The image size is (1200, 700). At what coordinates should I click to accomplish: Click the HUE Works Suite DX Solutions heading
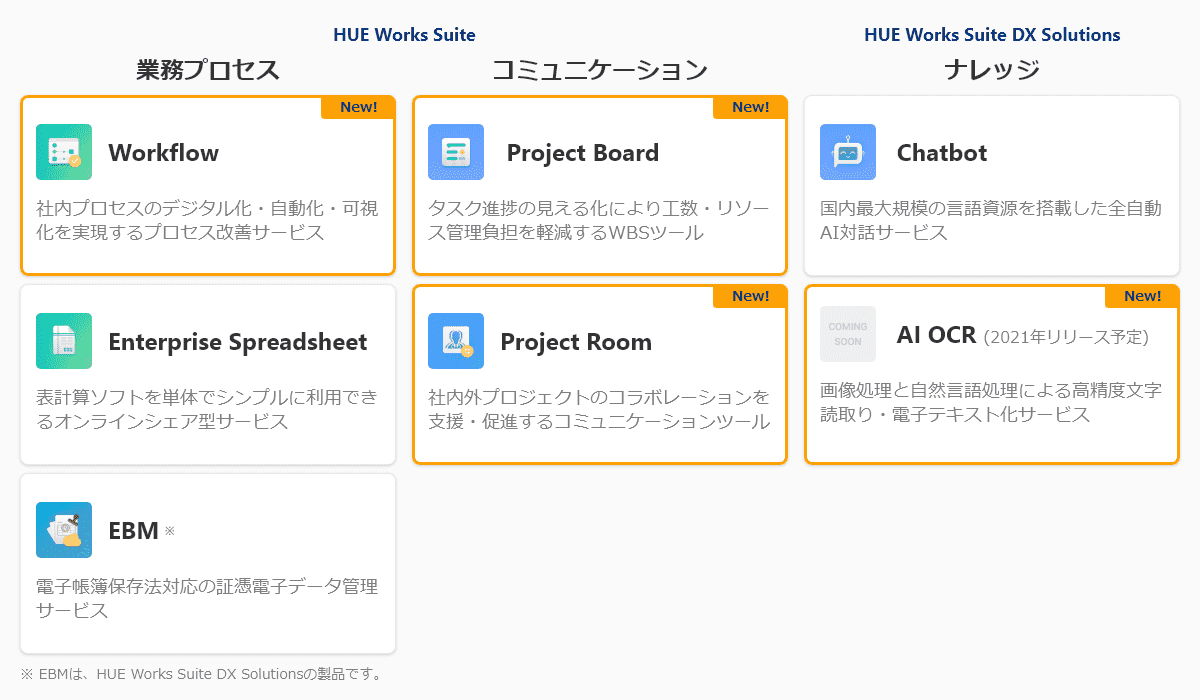pos(992,35)
